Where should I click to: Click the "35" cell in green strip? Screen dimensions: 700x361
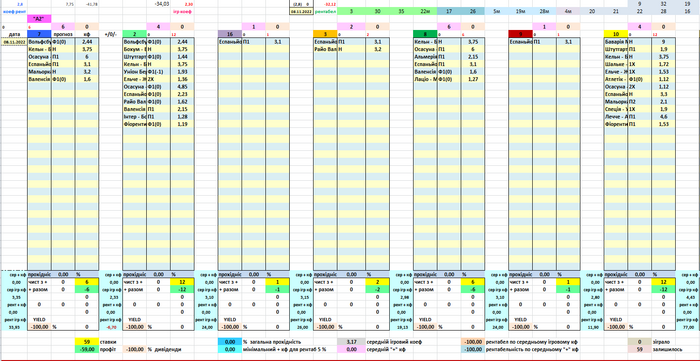(401, 11)
